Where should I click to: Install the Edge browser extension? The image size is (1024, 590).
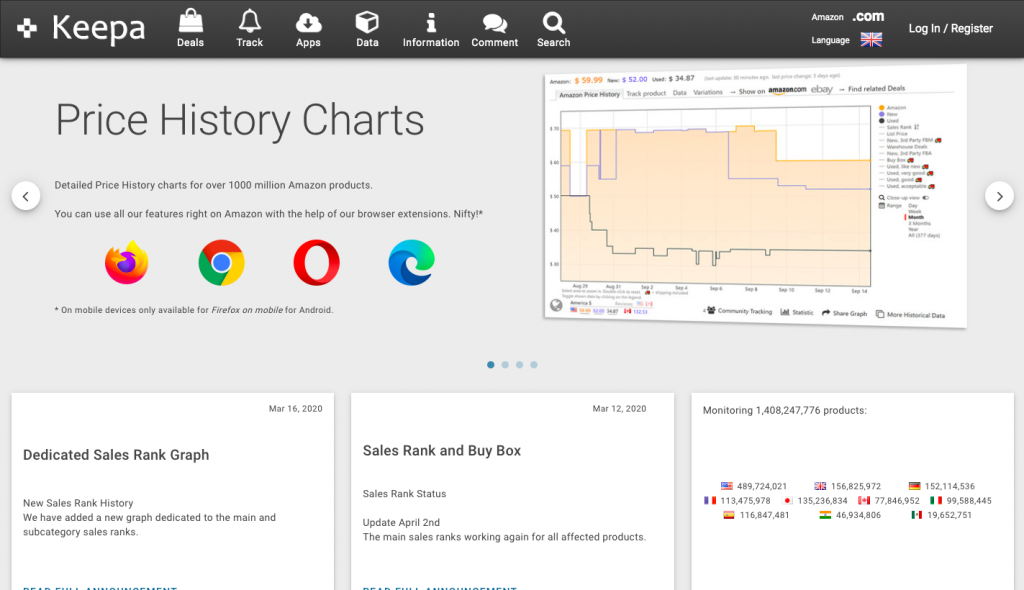point(411,263)
